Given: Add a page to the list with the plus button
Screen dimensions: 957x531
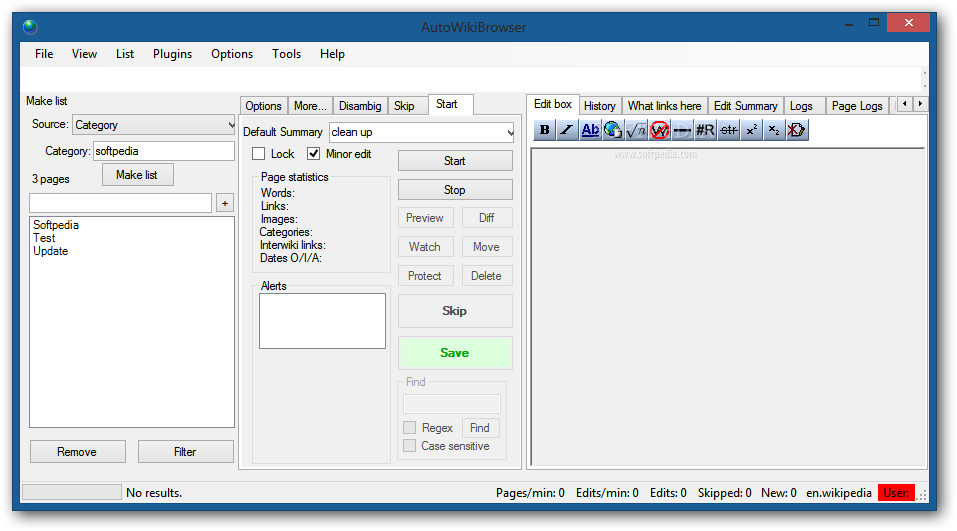Looking at the screenshot, I should click(225, 203).
